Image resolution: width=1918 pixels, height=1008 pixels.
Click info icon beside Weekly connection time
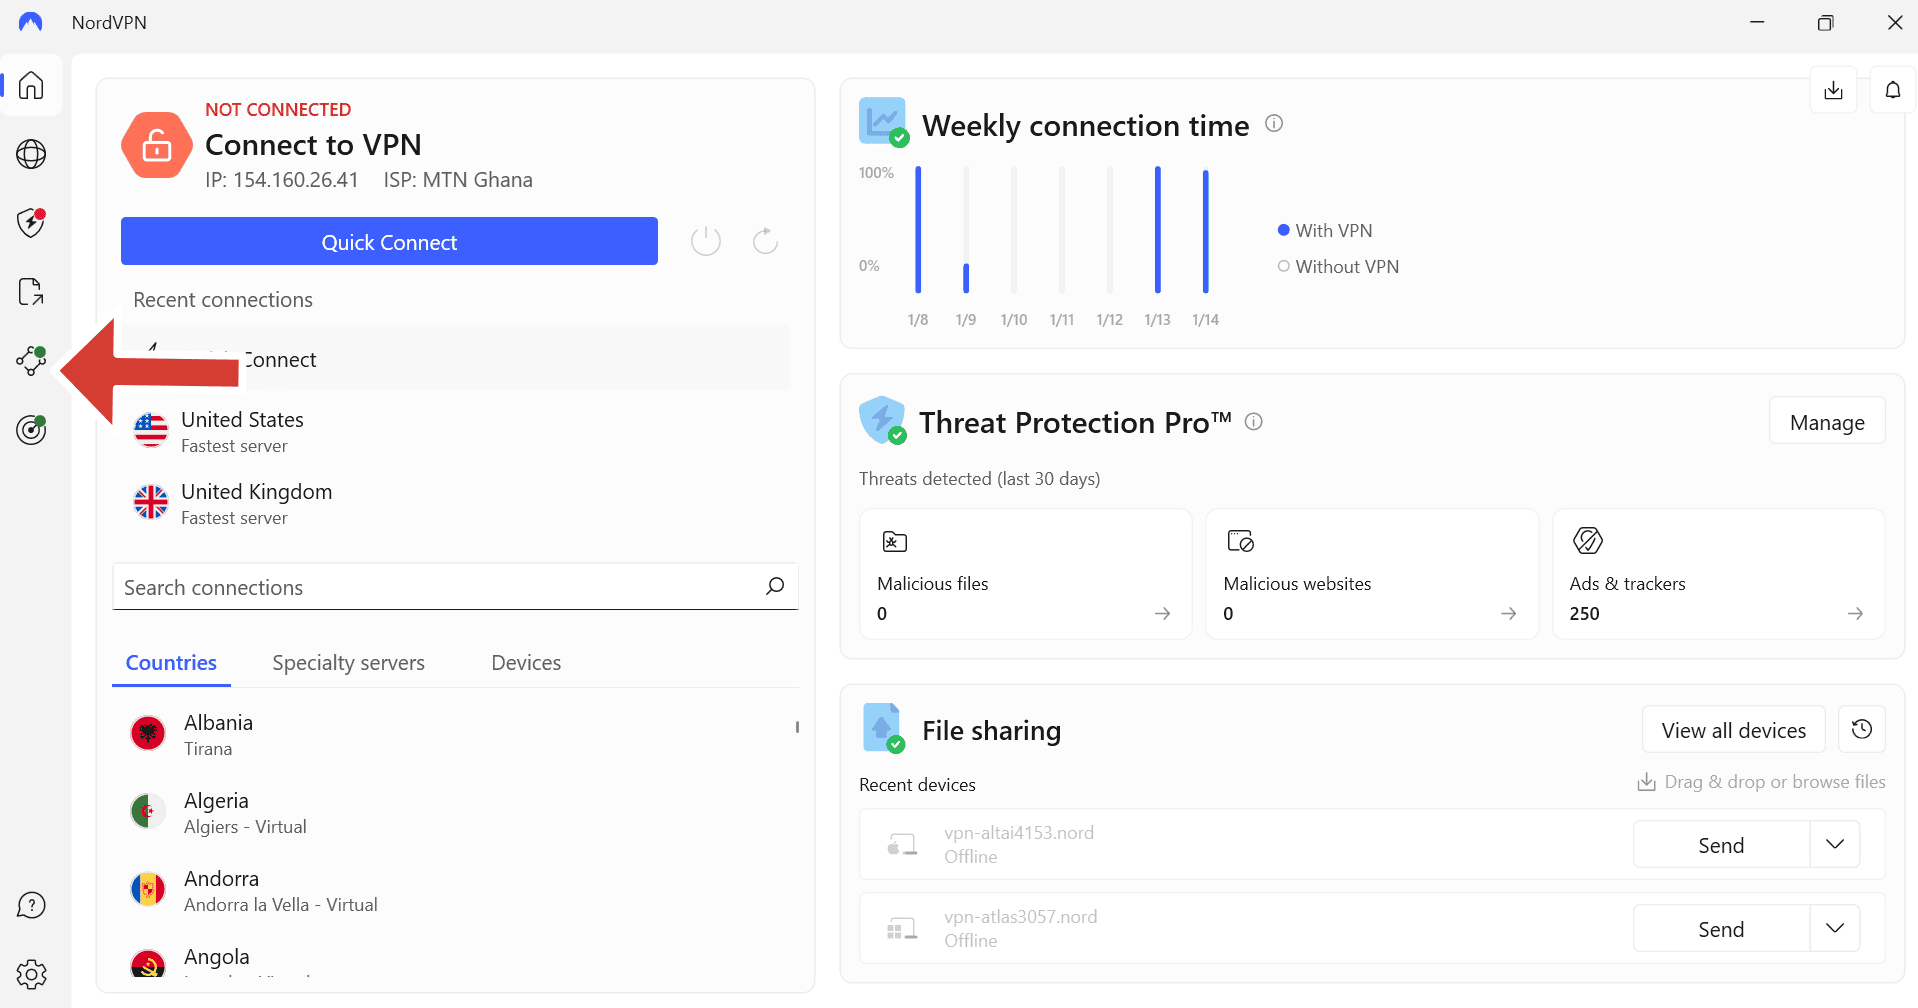(1274, 123)
